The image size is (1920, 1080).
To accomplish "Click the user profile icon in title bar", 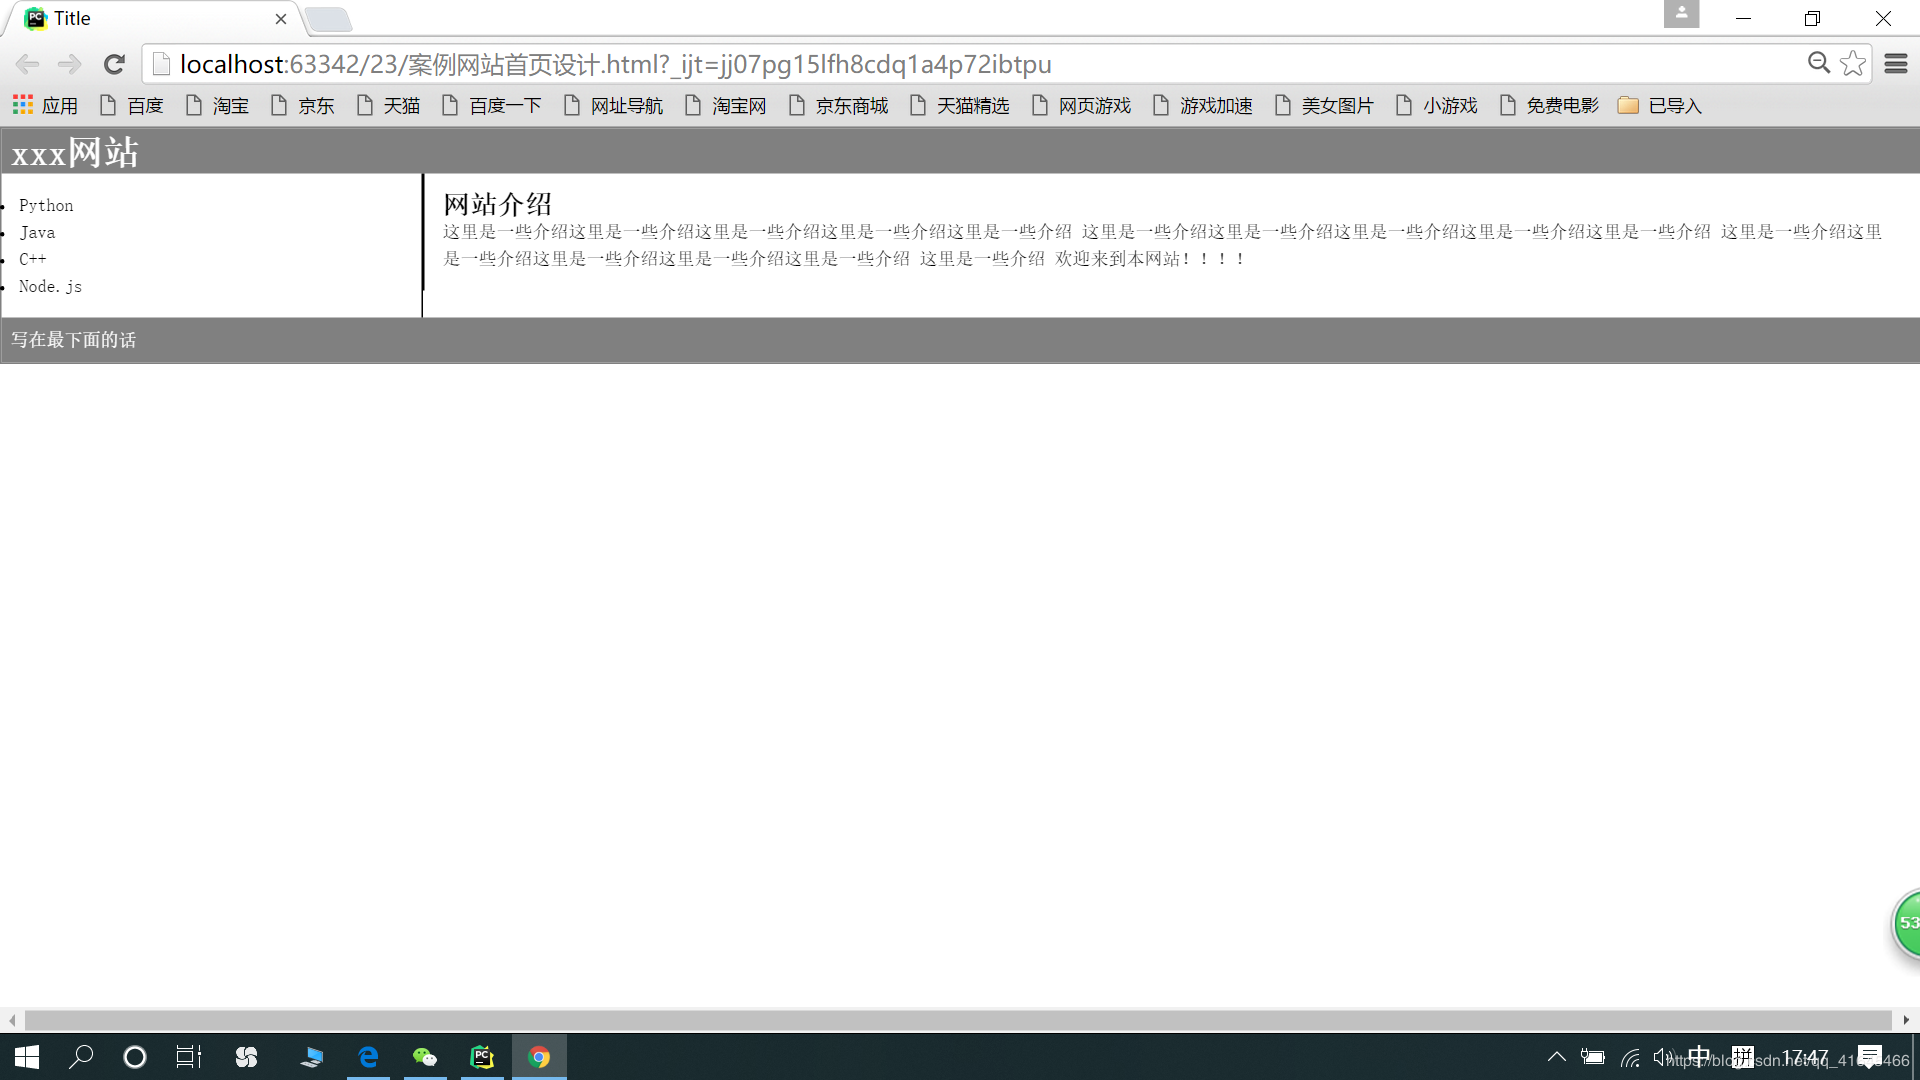I will [1681, 14].
